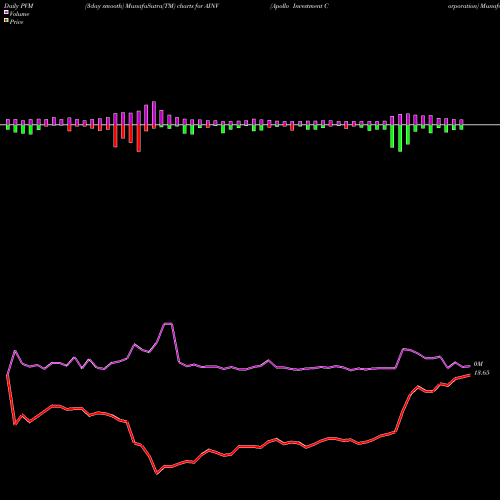Select the 'Volume' legend label
Image resolution: width=500 pixels, height=500 pixels.
click(x=19, y=14)
